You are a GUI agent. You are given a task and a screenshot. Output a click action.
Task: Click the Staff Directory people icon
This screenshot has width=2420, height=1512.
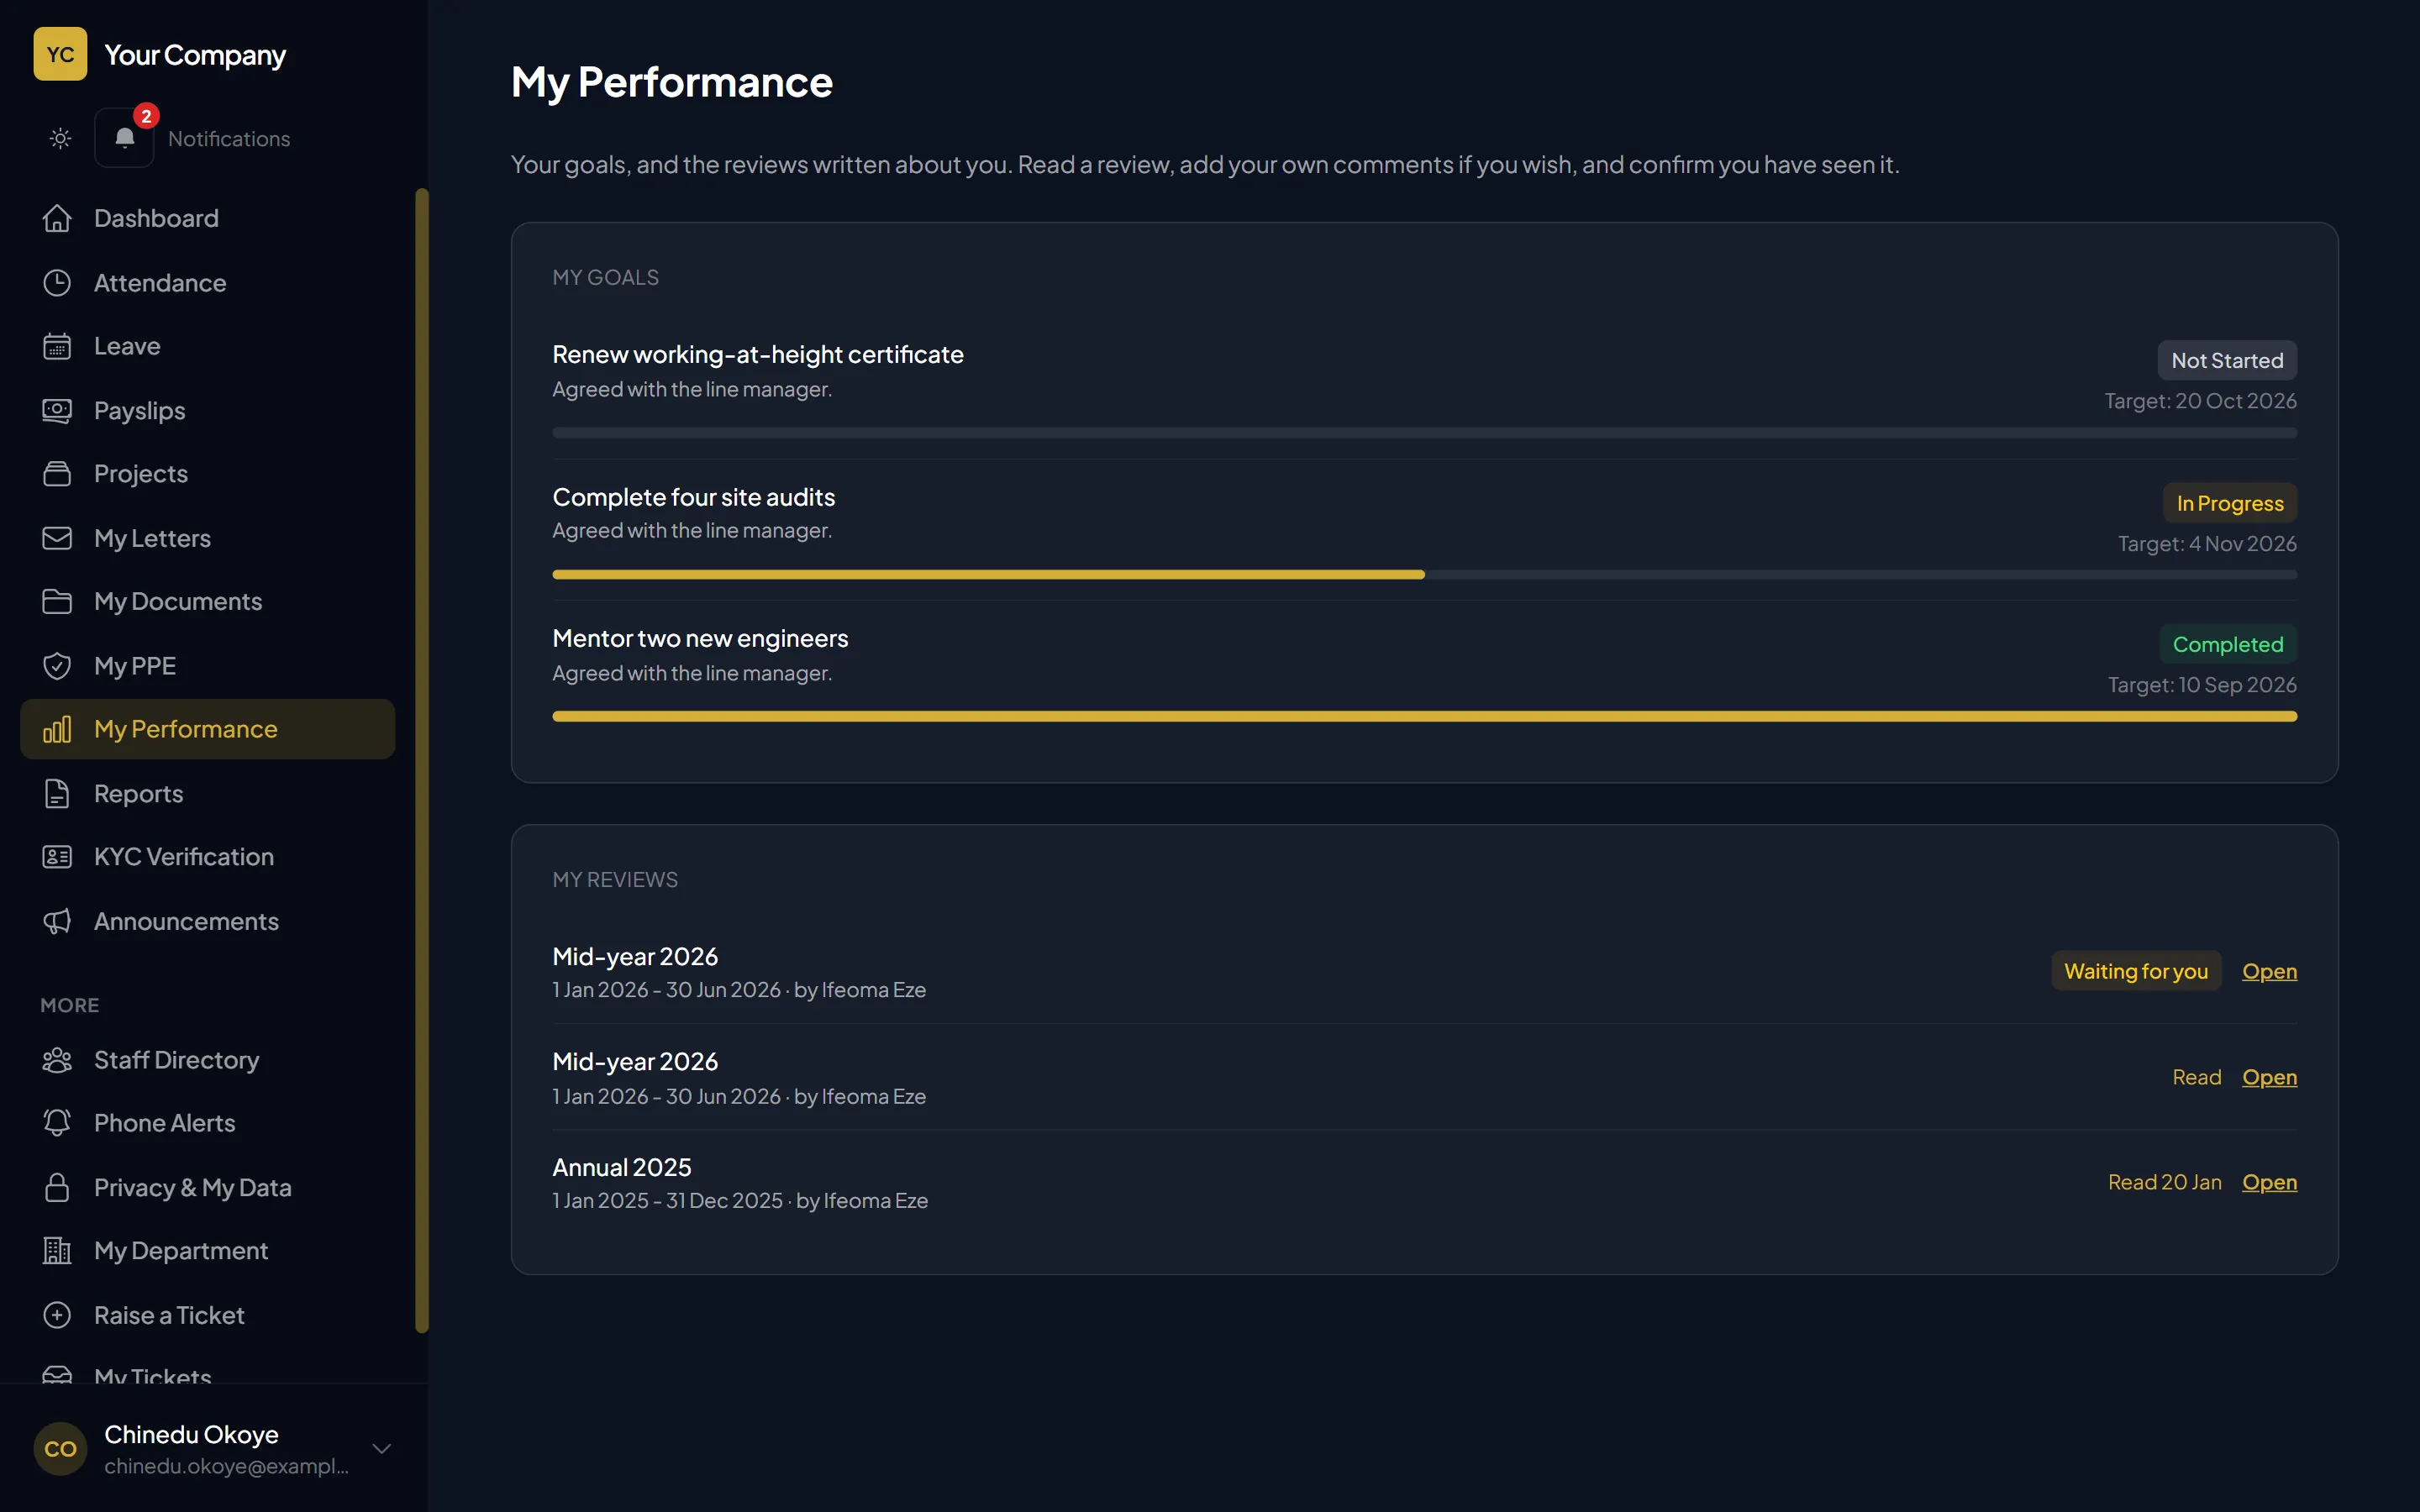coord(57,1060)
